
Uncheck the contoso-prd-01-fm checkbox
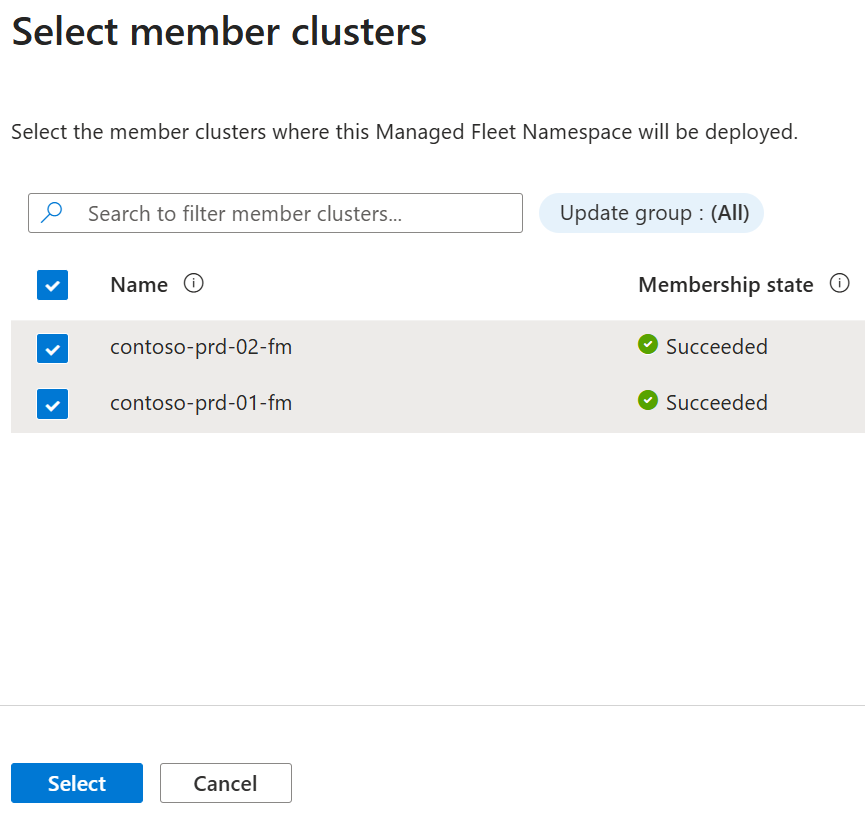click(52, 404)
